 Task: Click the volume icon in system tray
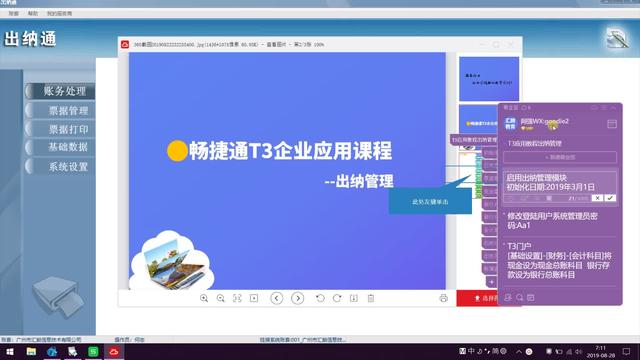pyautogui.click(x=578, y=351)
